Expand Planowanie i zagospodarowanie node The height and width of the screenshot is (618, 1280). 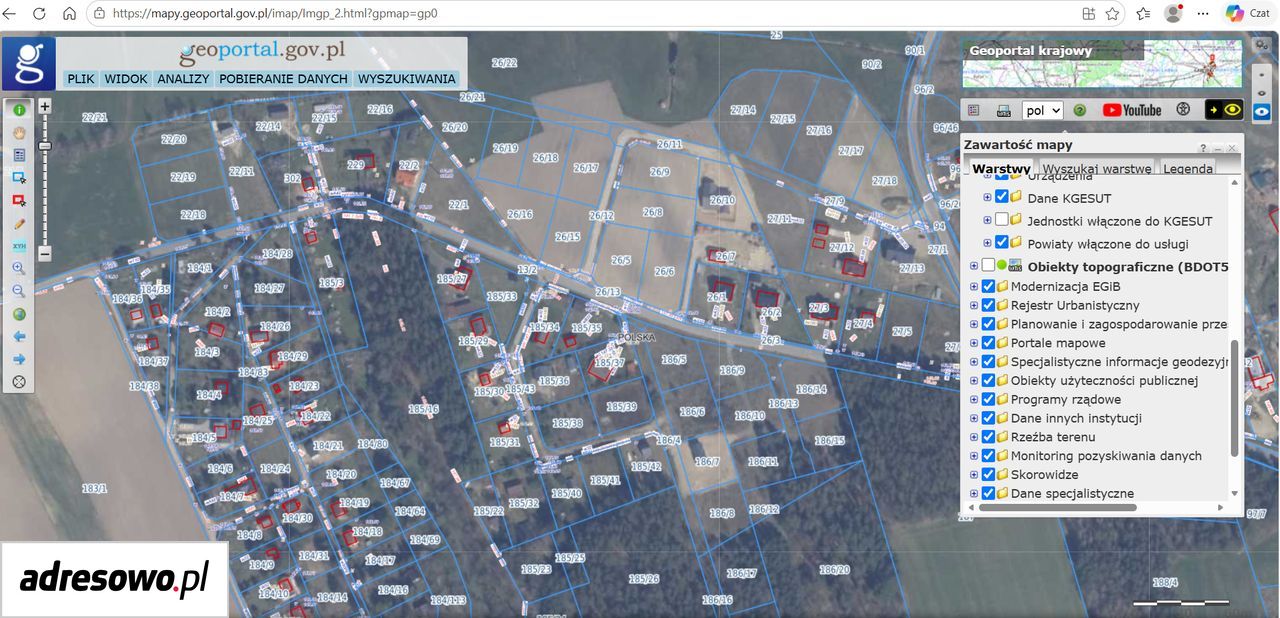pos(974,324)
